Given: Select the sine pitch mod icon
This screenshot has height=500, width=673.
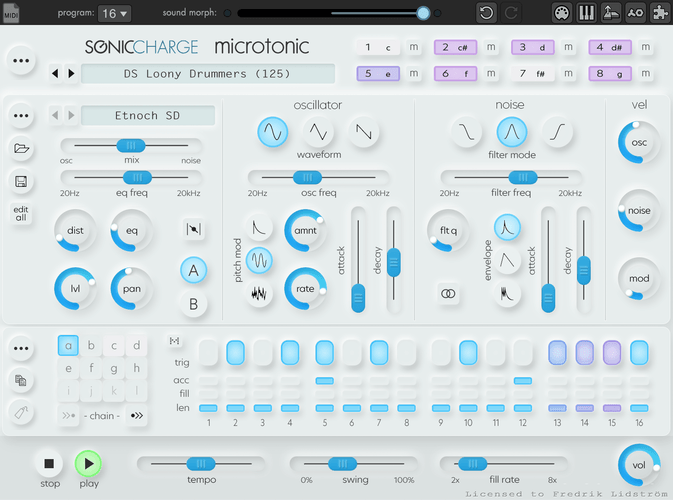Looking at the screenshot, I should click(x=259, y=261).
